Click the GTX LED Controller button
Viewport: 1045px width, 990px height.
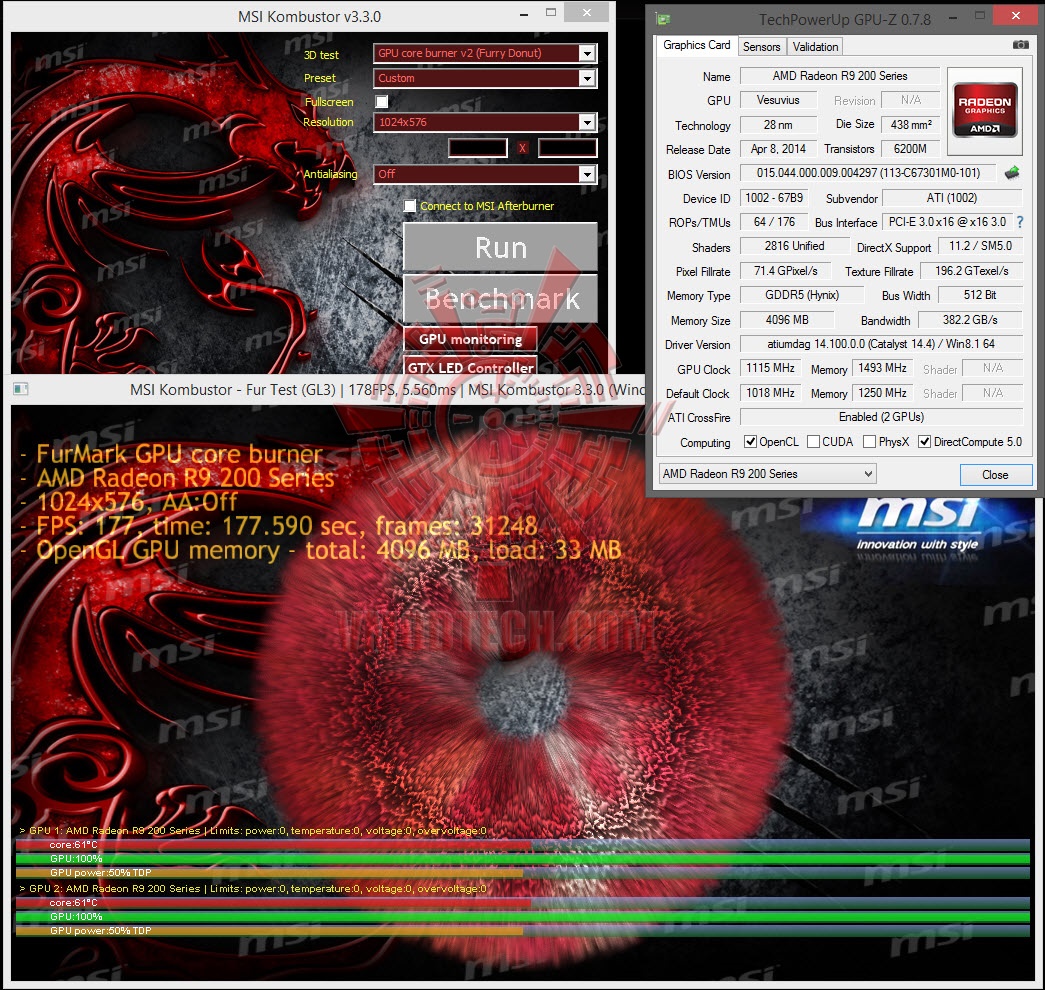pyautogui.click(x=471, y=365)
